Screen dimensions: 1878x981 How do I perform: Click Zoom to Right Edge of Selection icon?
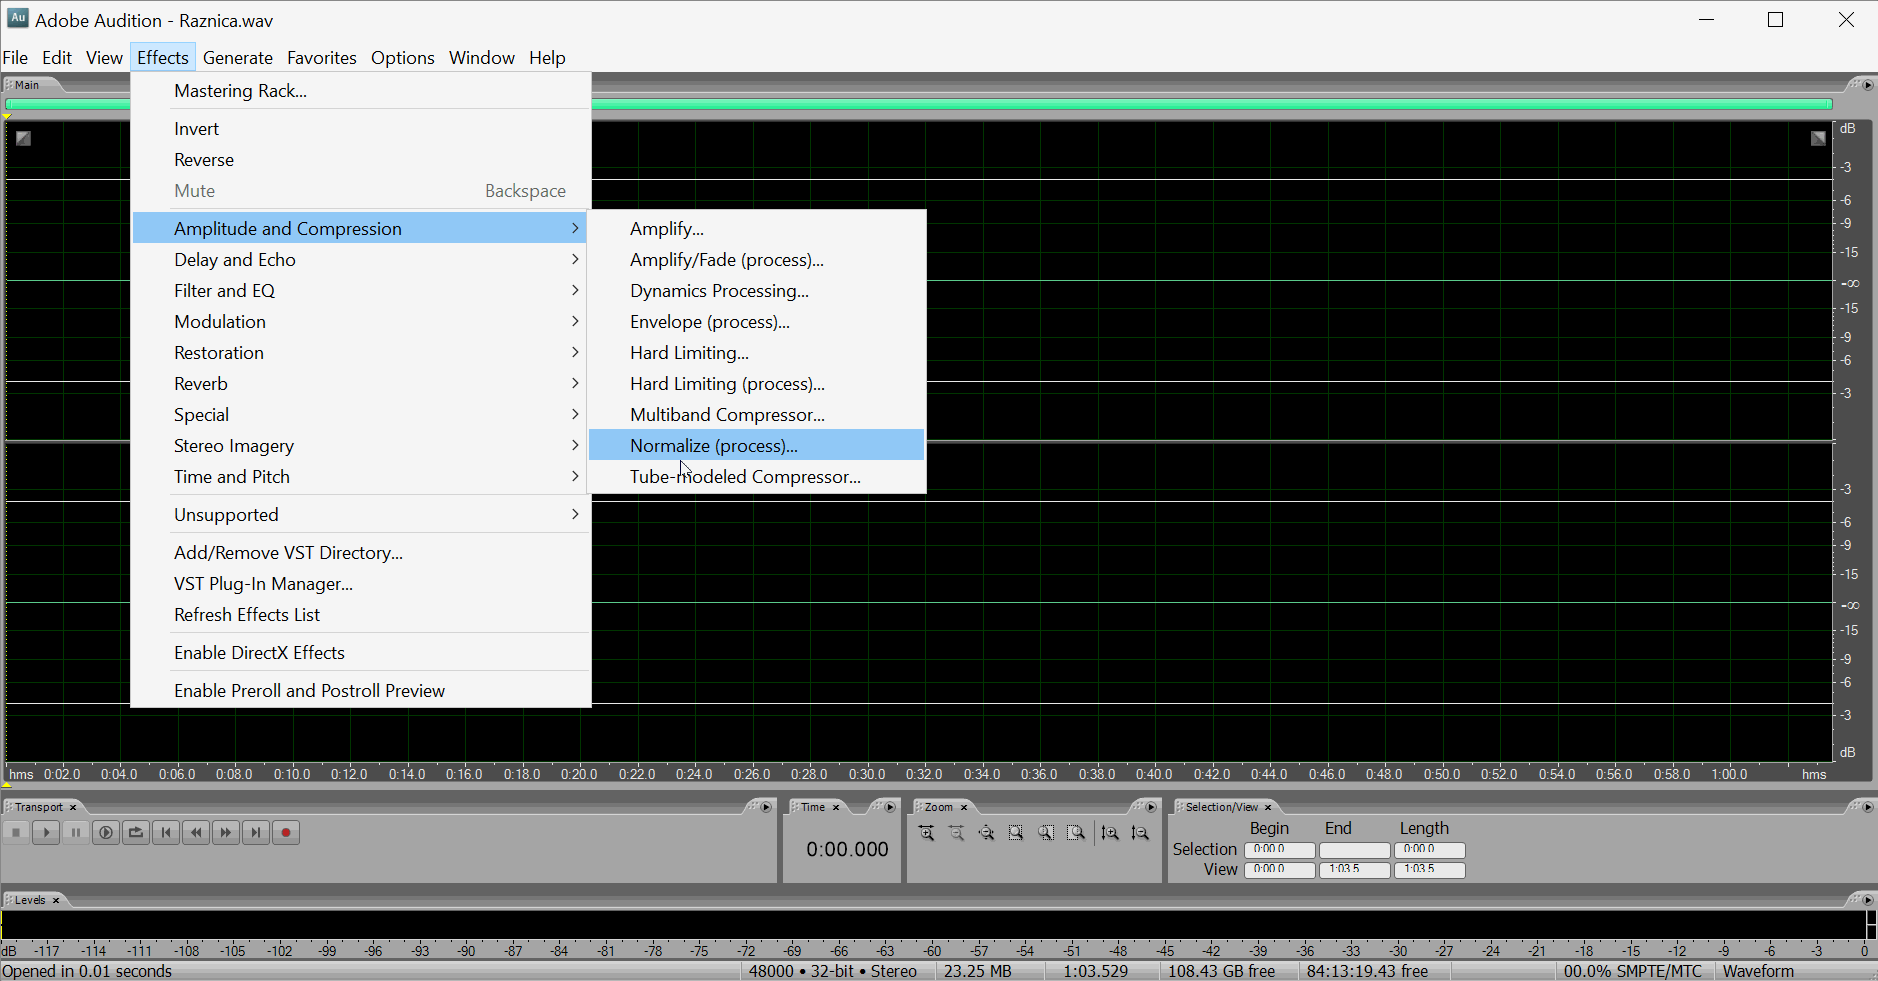tap(1076, 833)
